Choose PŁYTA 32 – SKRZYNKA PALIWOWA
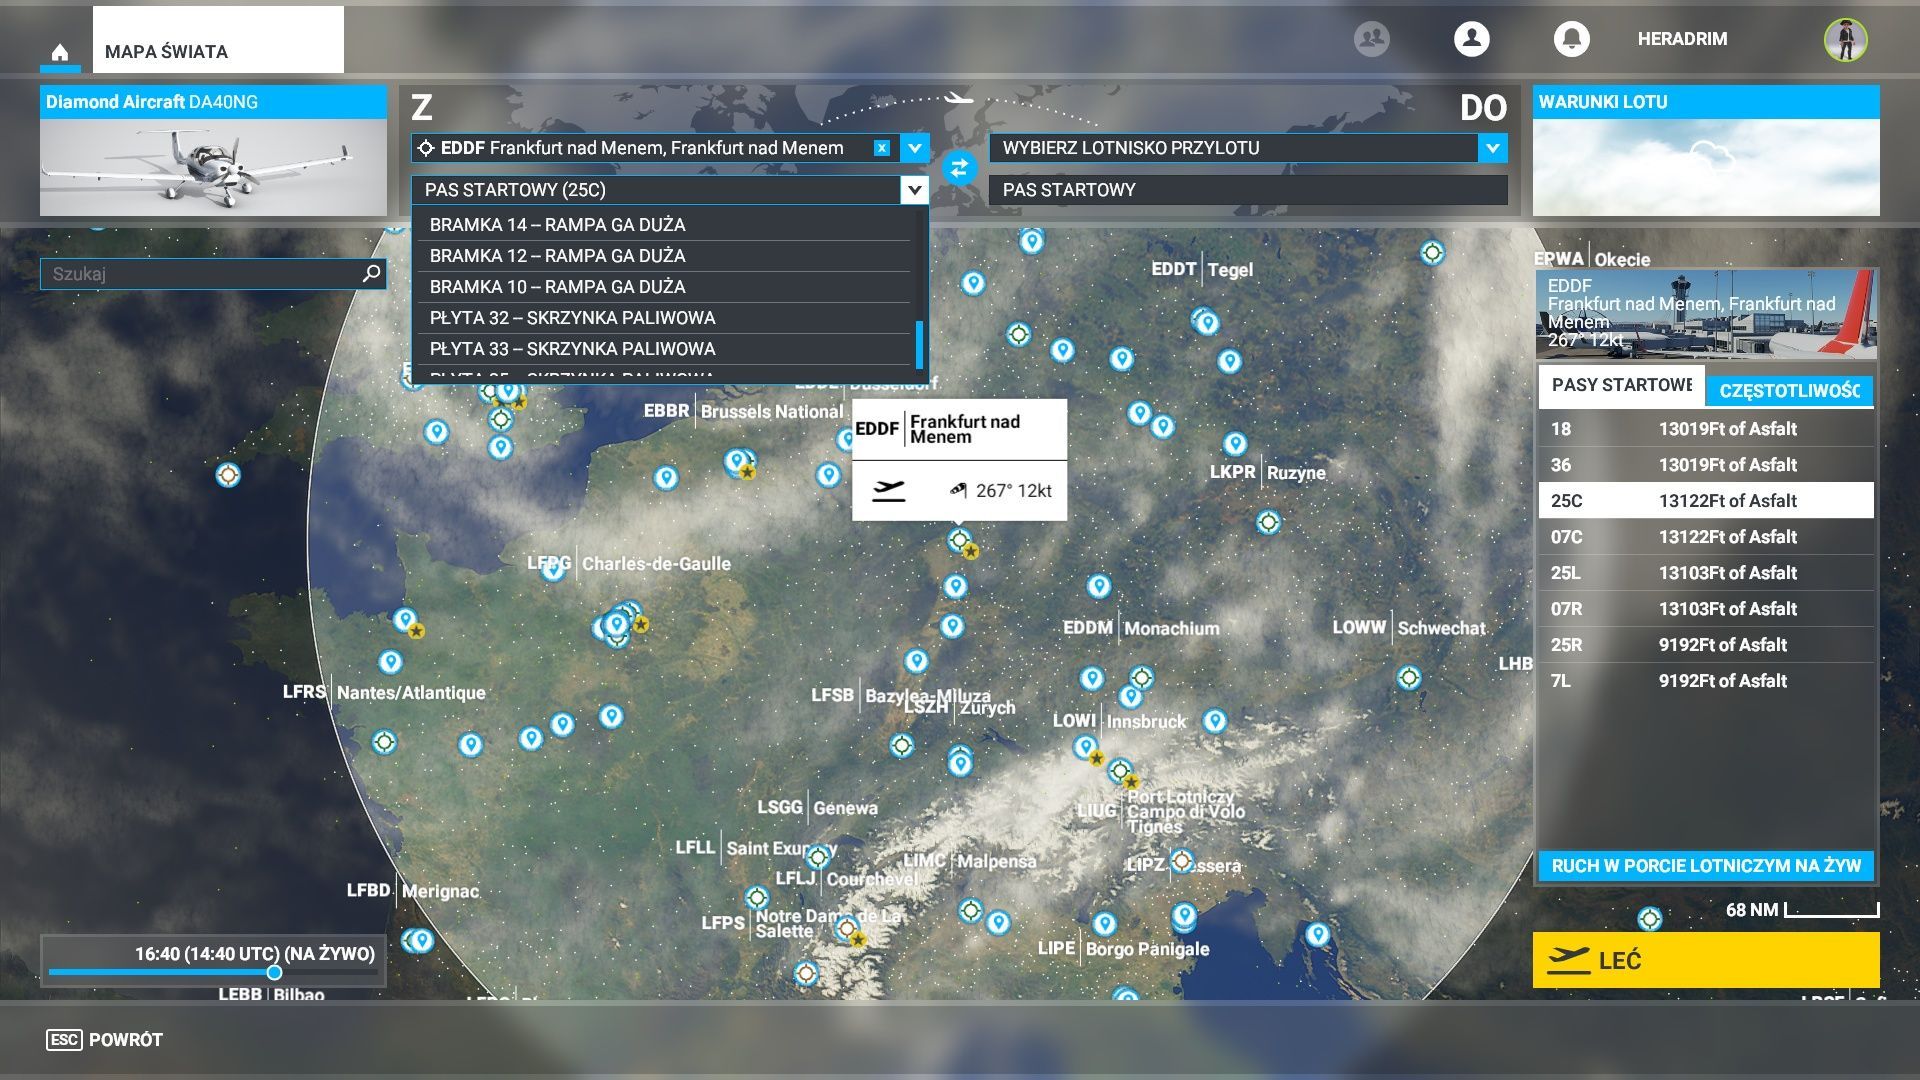 664,318
